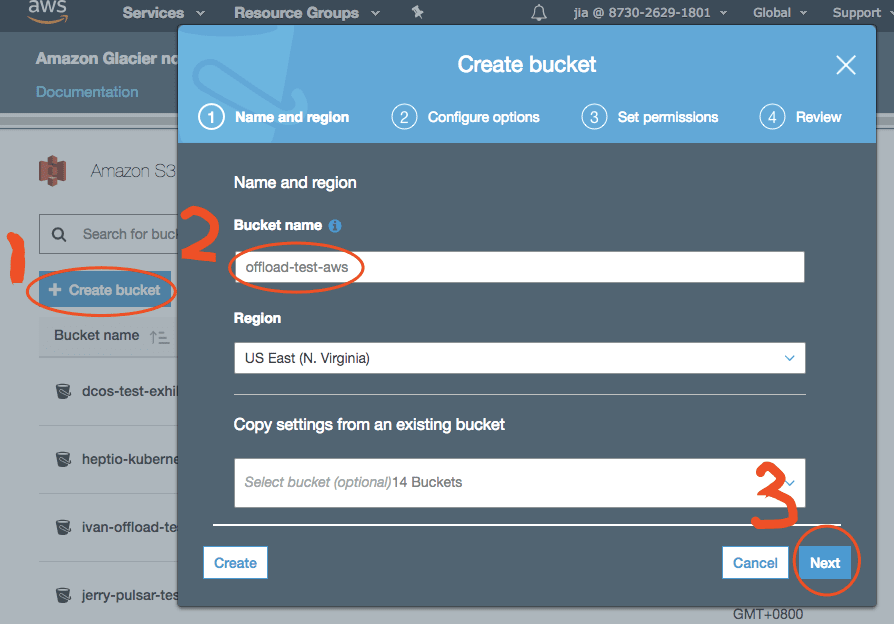The image size is (894, 624).
Task: Click dcos-test bucket icon
Action: tap(63, 391)
